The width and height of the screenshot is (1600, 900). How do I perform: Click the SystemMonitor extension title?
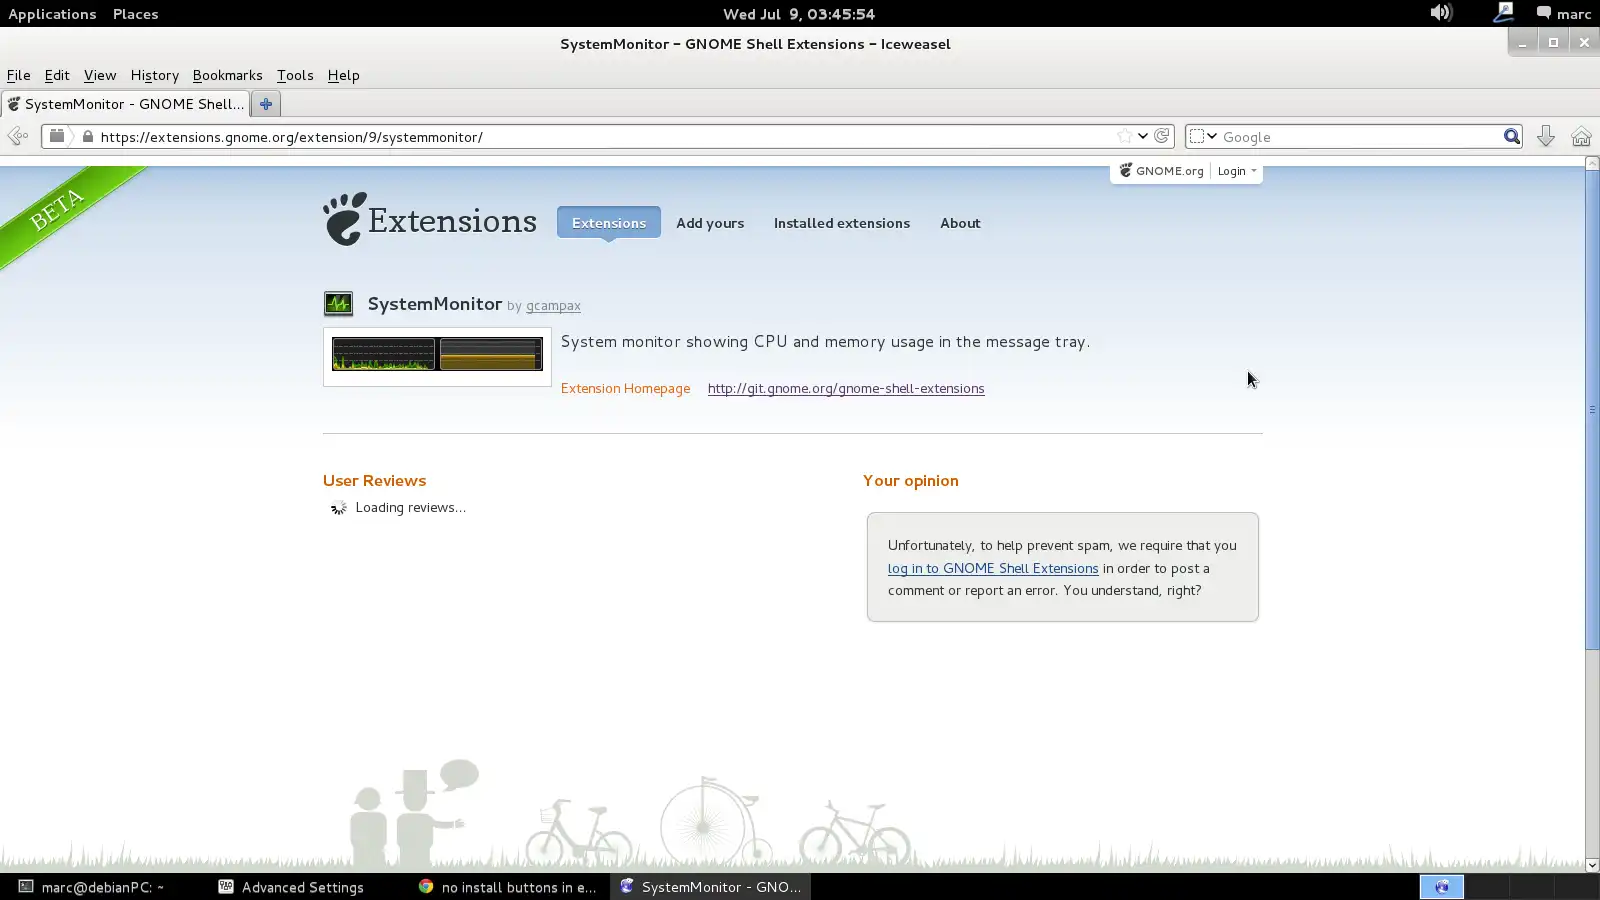point(434,304)
